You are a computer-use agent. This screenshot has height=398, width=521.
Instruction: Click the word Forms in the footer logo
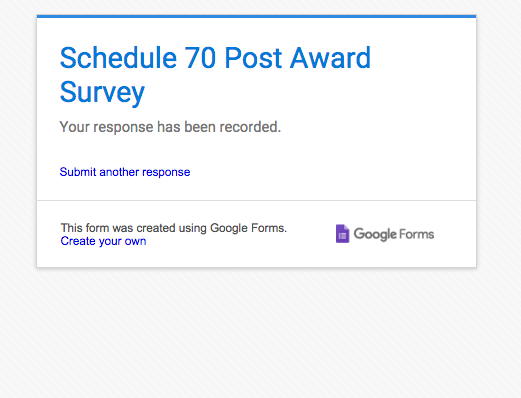coord(417,234)
